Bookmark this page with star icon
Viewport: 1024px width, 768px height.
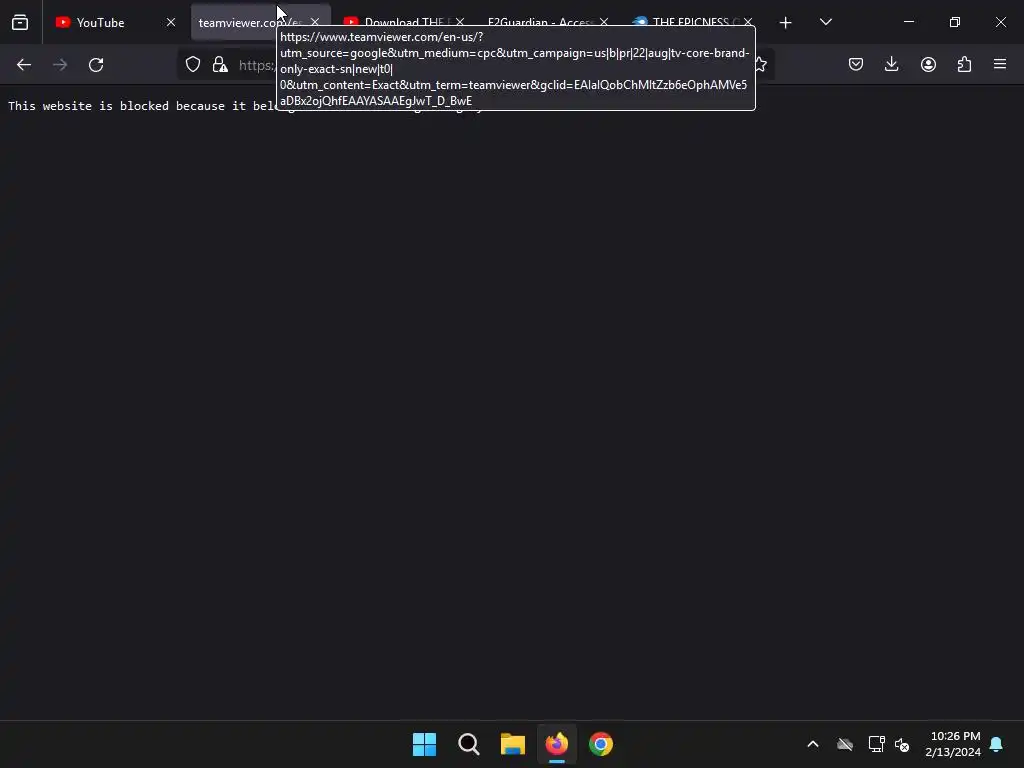761,65
